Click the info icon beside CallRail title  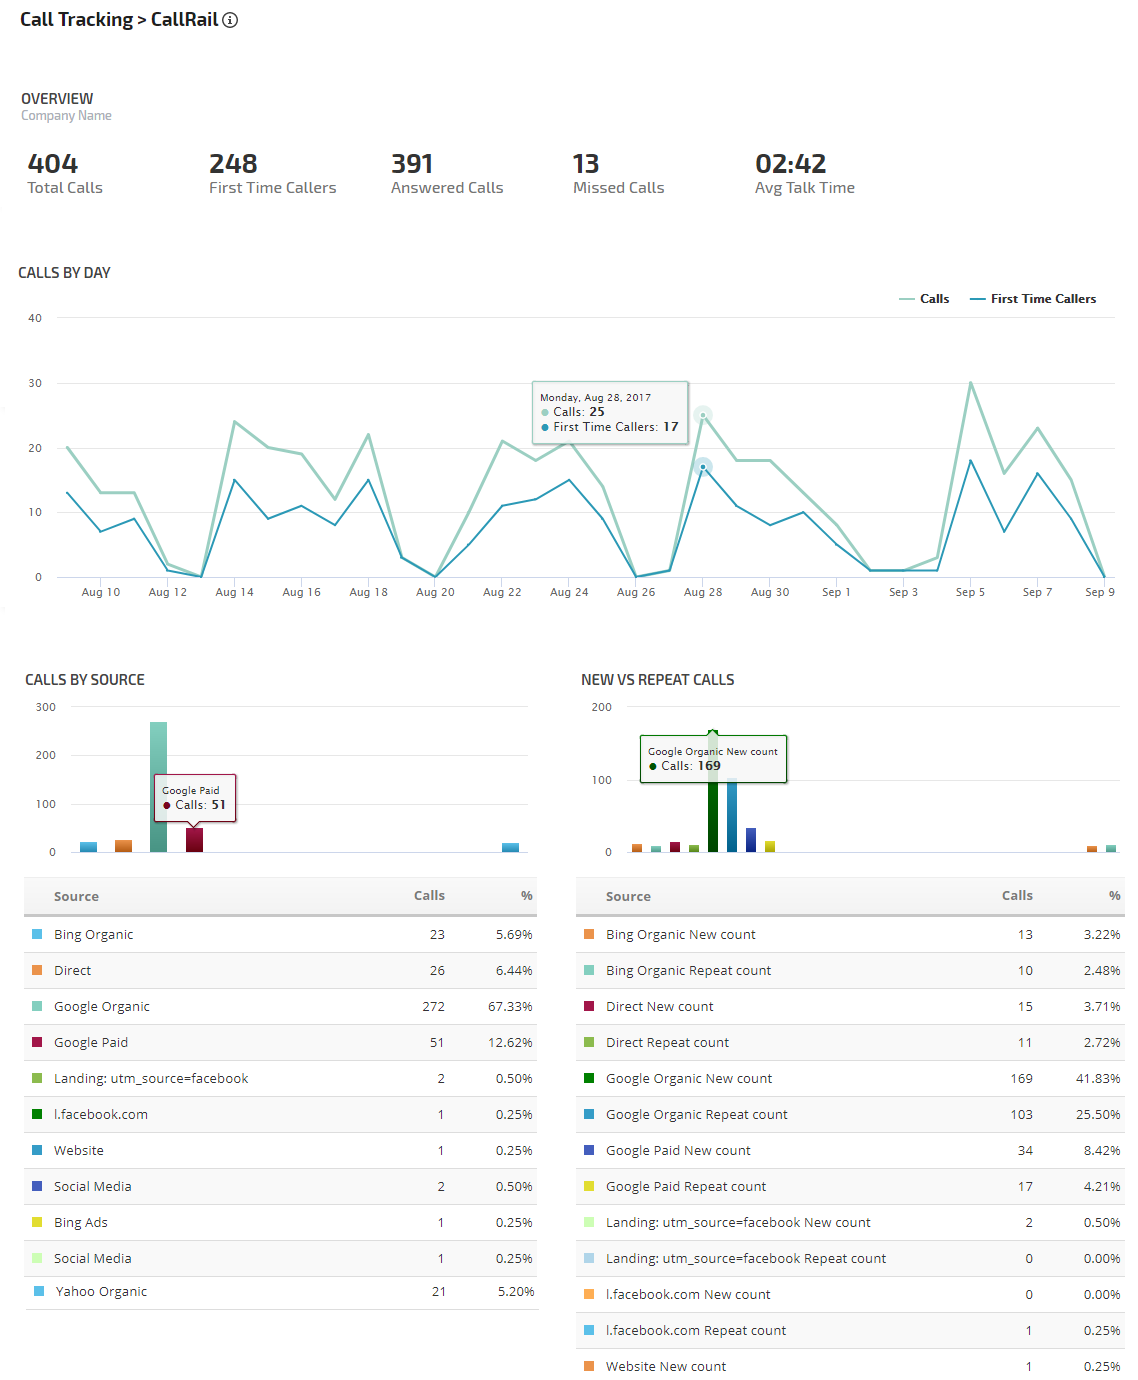(230, 20)
